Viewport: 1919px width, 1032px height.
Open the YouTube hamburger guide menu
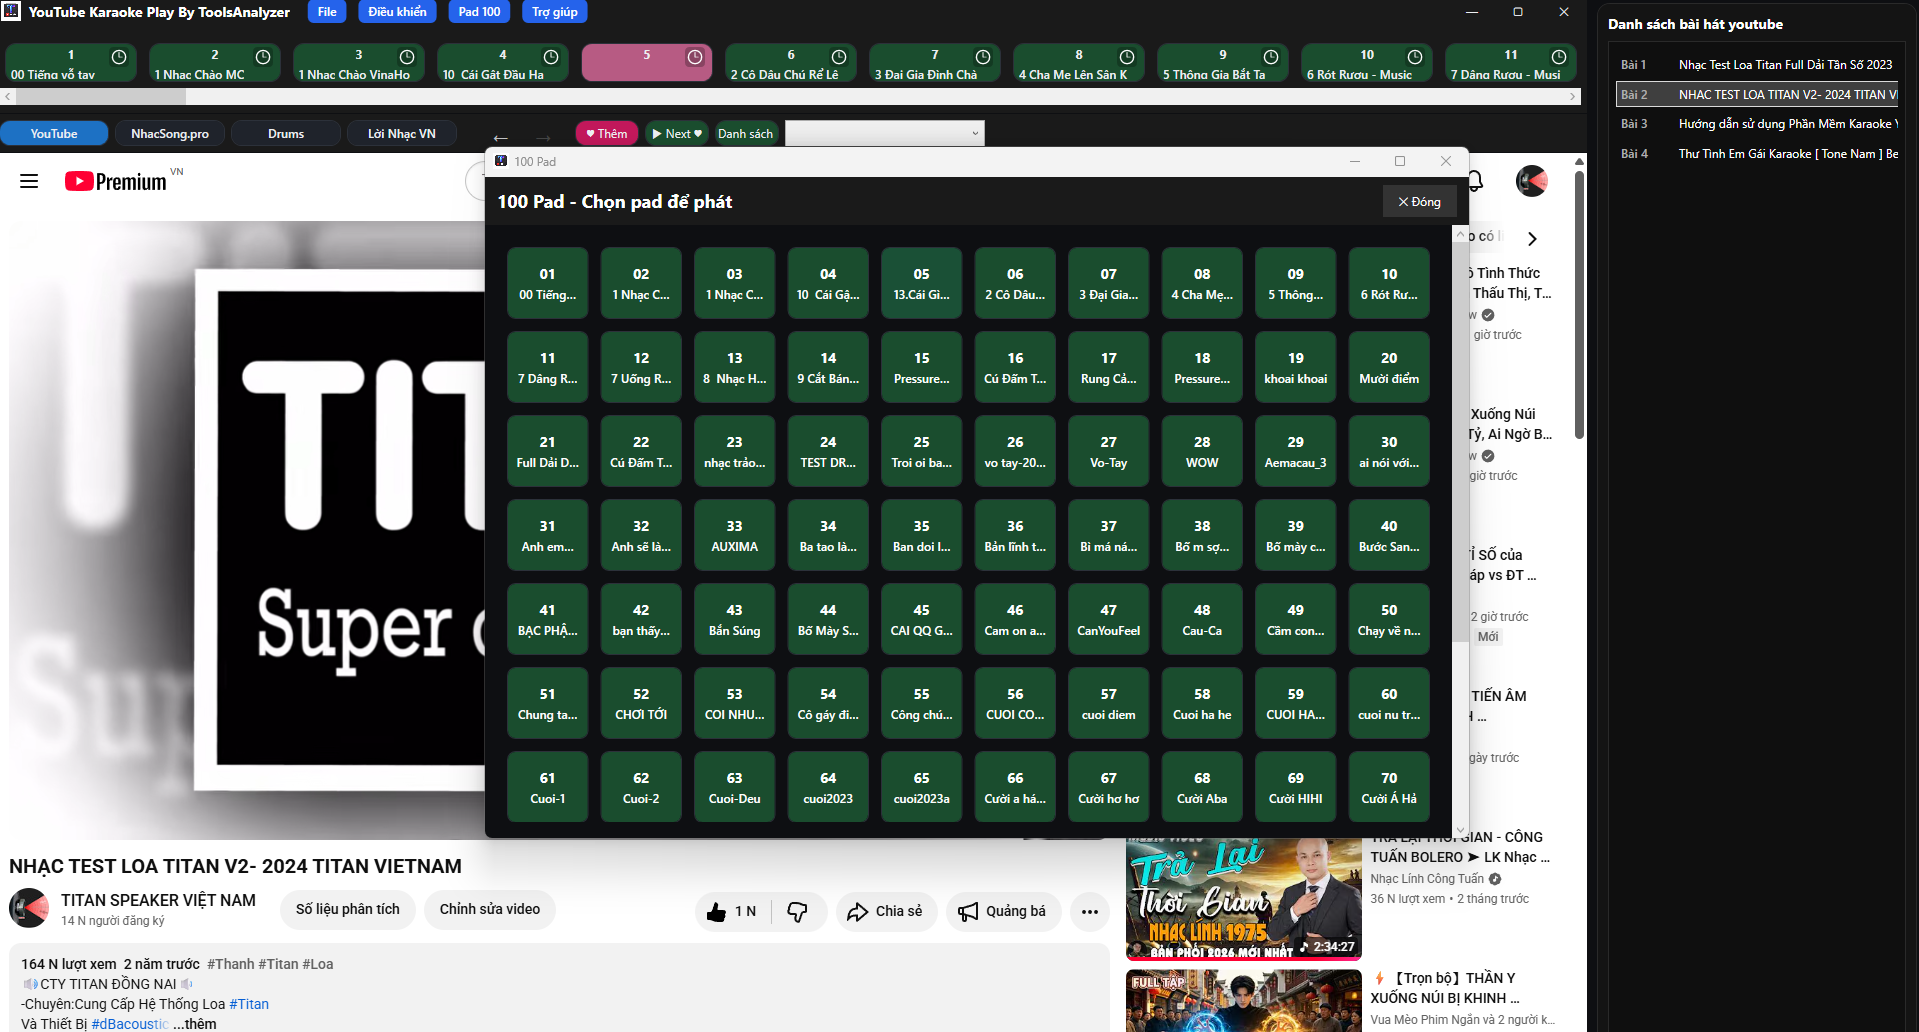29,181
